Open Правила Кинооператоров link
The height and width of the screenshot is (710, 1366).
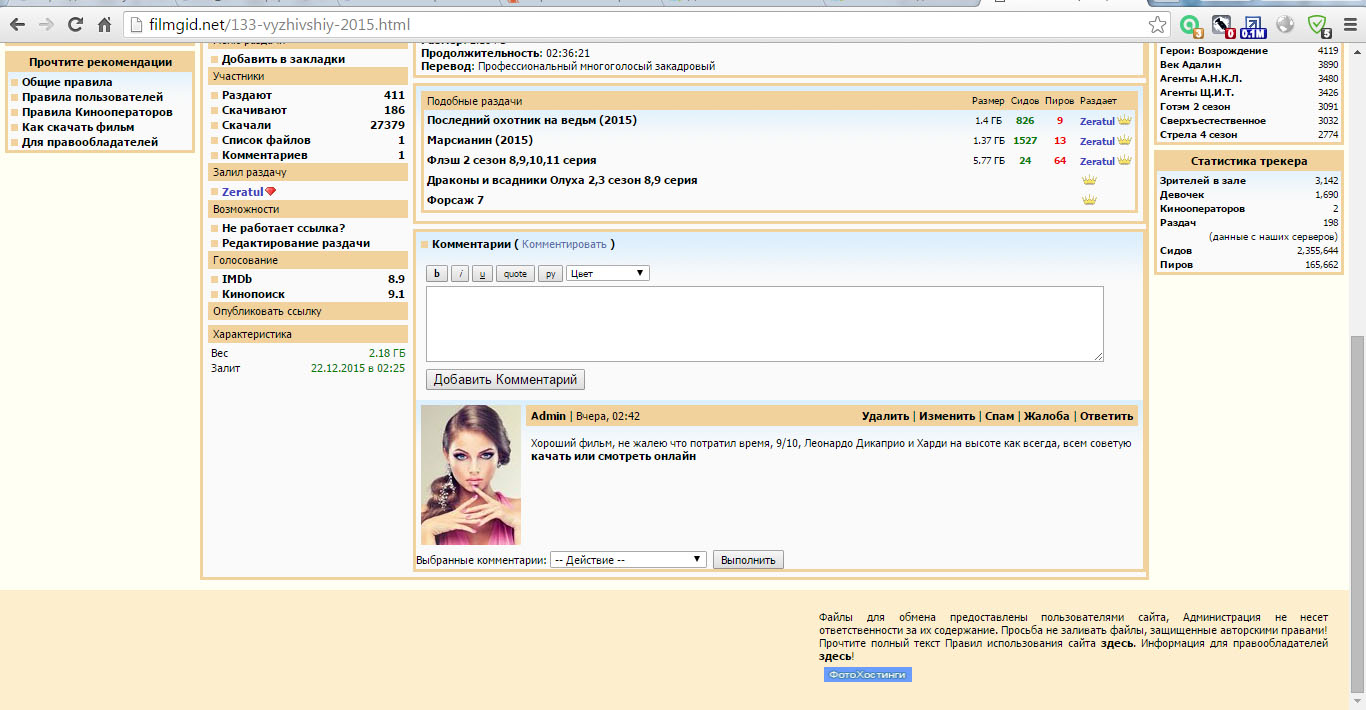pyautogui.click(x=97, y=112)
